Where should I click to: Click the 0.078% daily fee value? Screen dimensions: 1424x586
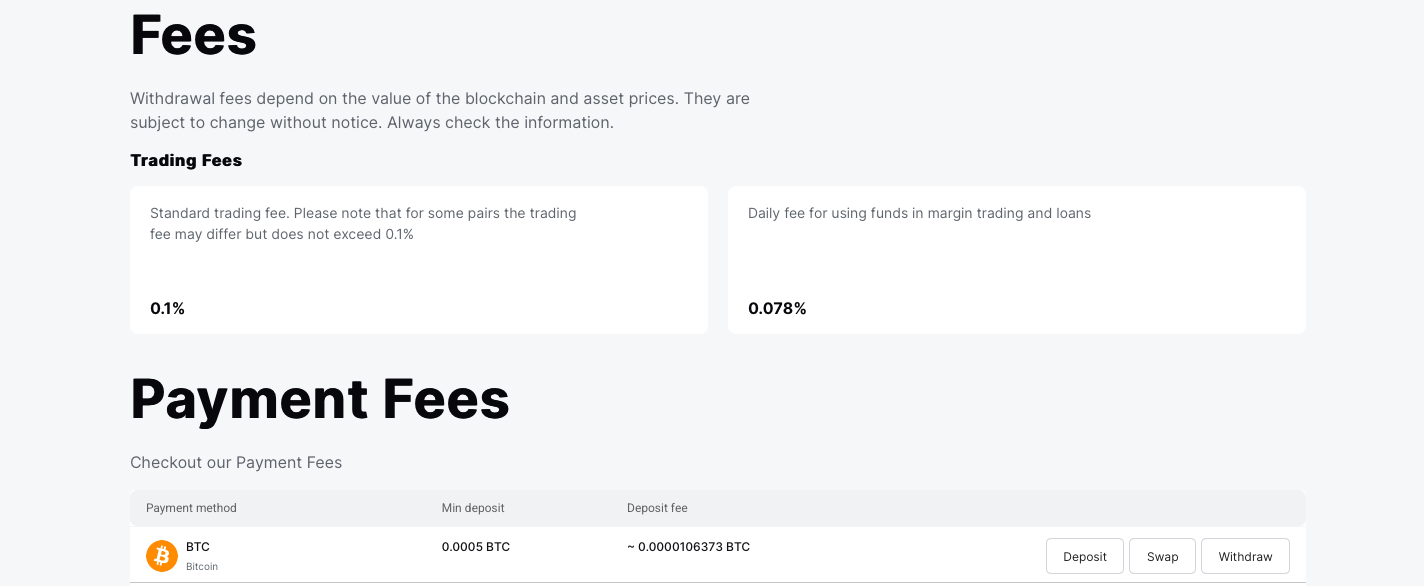(777, 308)
